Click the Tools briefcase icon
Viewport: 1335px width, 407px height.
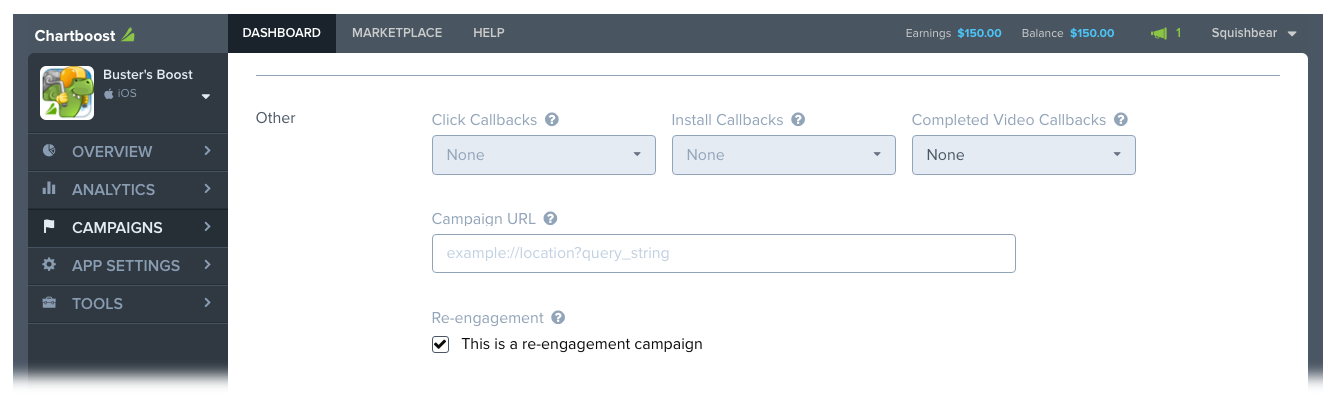pos(49,303)
